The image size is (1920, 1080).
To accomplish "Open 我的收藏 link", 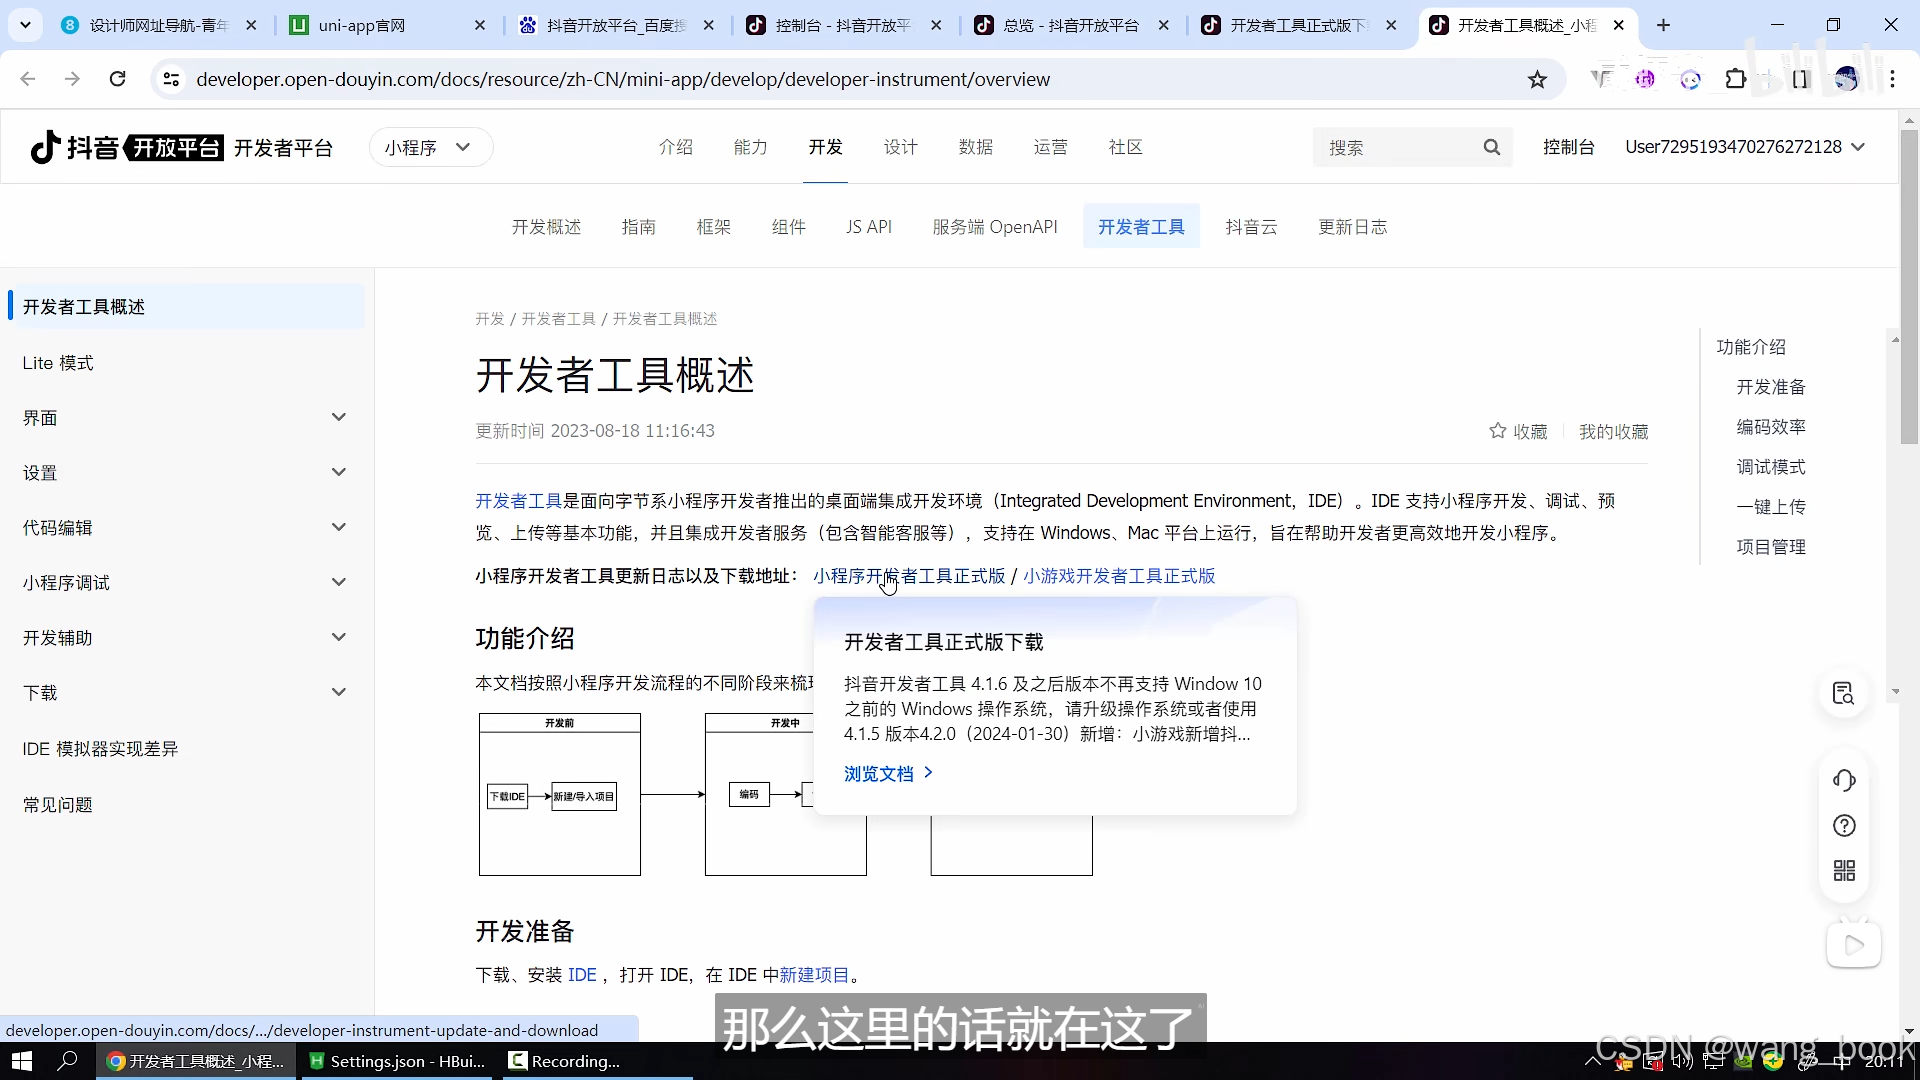I will pos(1613,431).
